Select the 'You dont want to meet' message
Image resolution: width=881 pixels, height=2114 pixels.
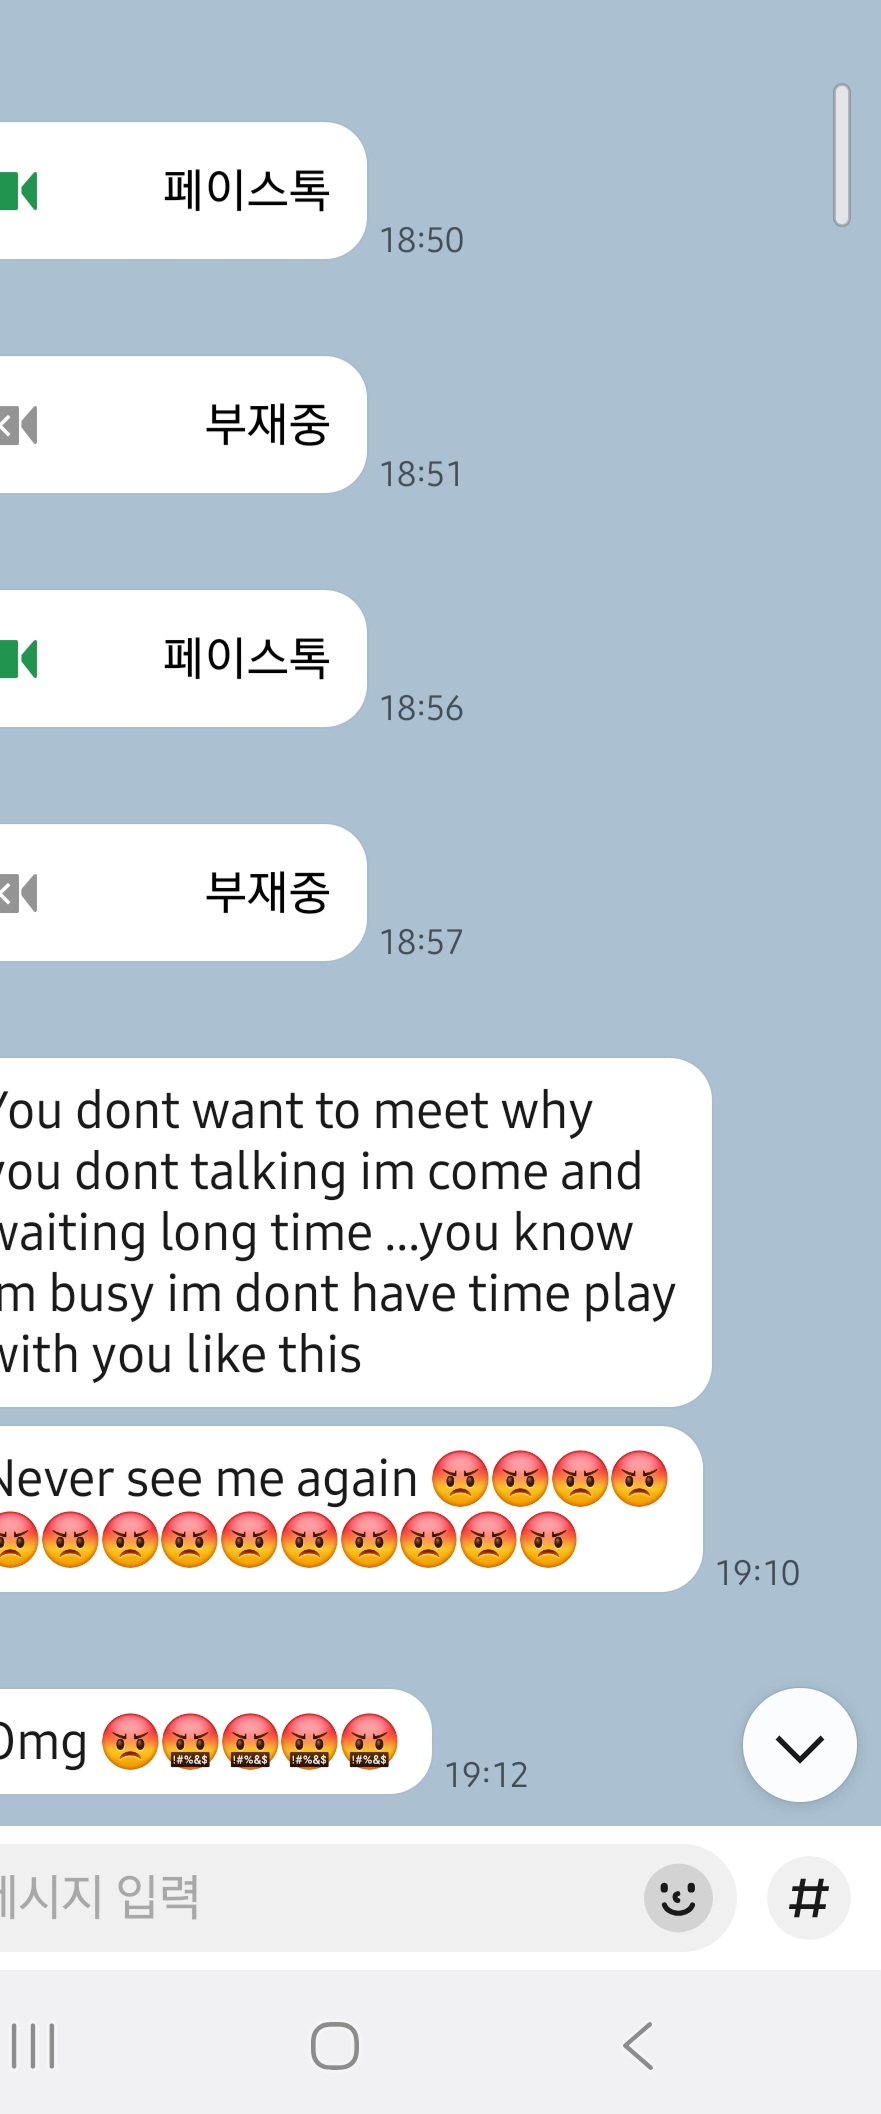click(x=355, y=1232)
